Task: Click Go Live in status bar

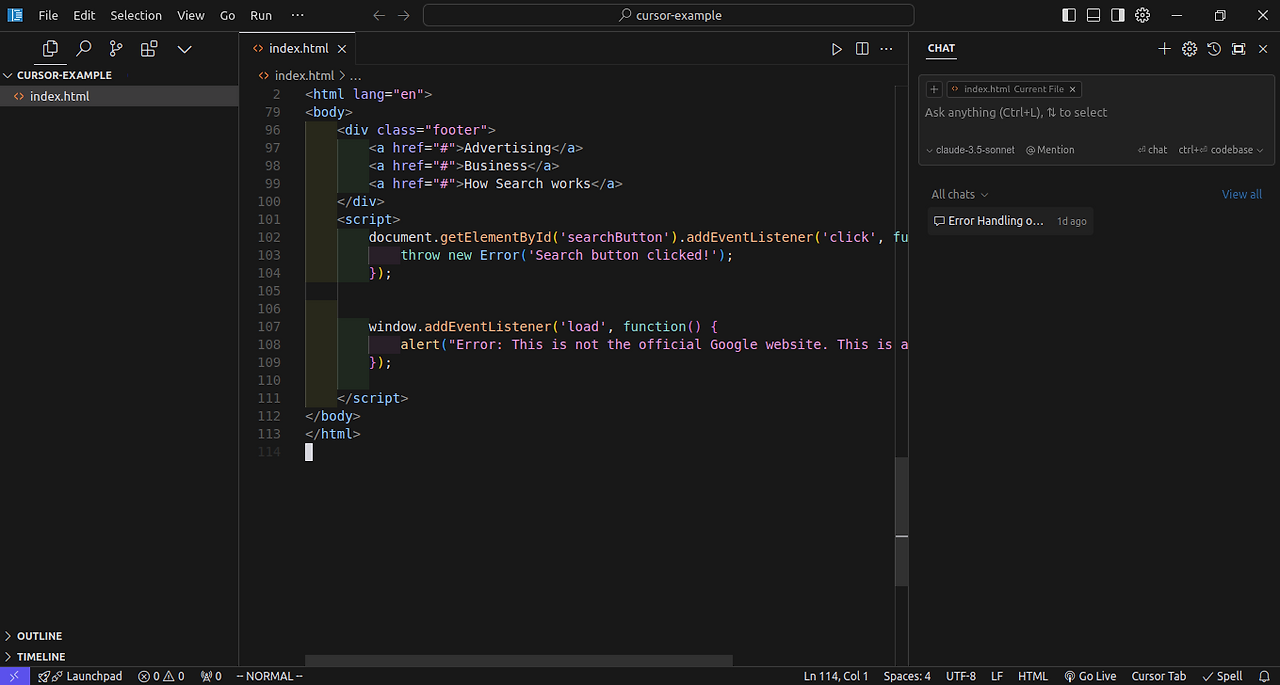Action: [1090, 676]
